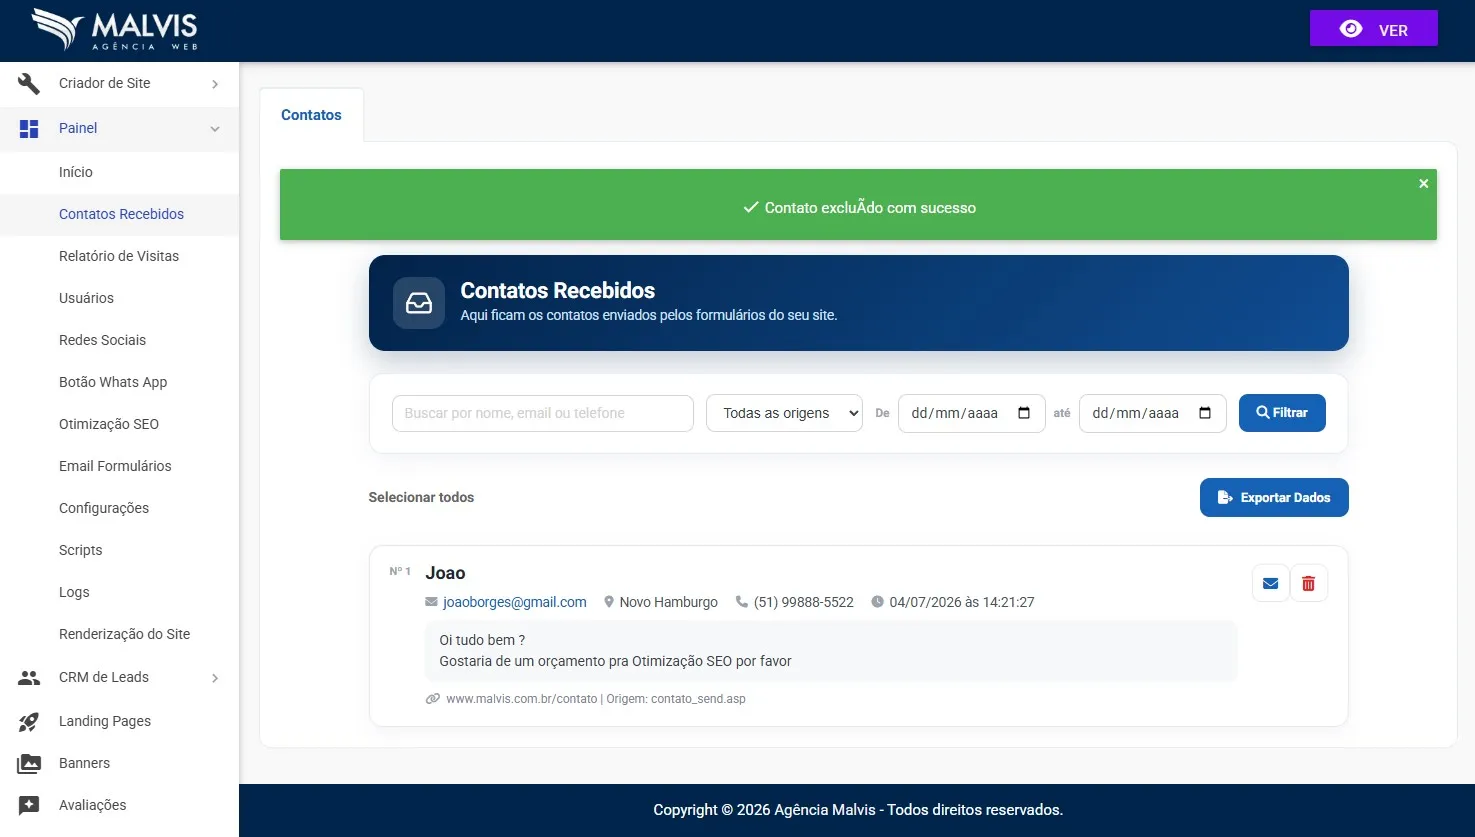Viewport: 1475px width, 837px height.
Task: Click the Banners image icon
Action: coord(29,764)
